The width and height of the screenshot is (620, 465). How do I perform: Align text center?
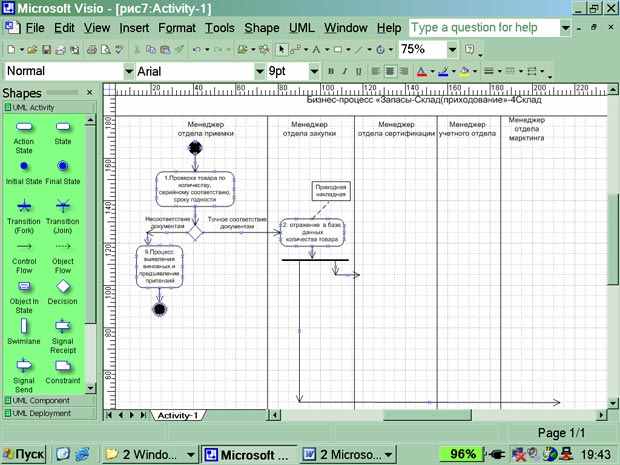[390, 71]
